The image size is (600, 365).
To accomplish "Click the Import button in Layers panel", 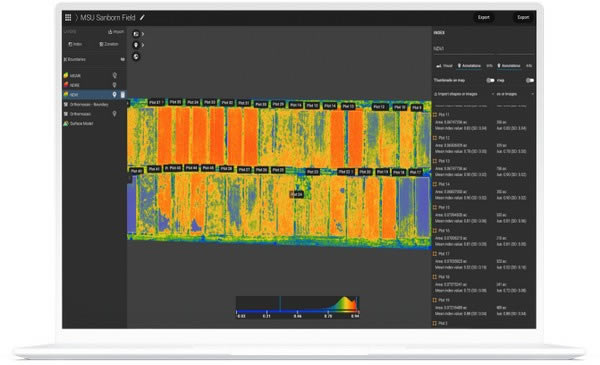I will click(116, 32).
